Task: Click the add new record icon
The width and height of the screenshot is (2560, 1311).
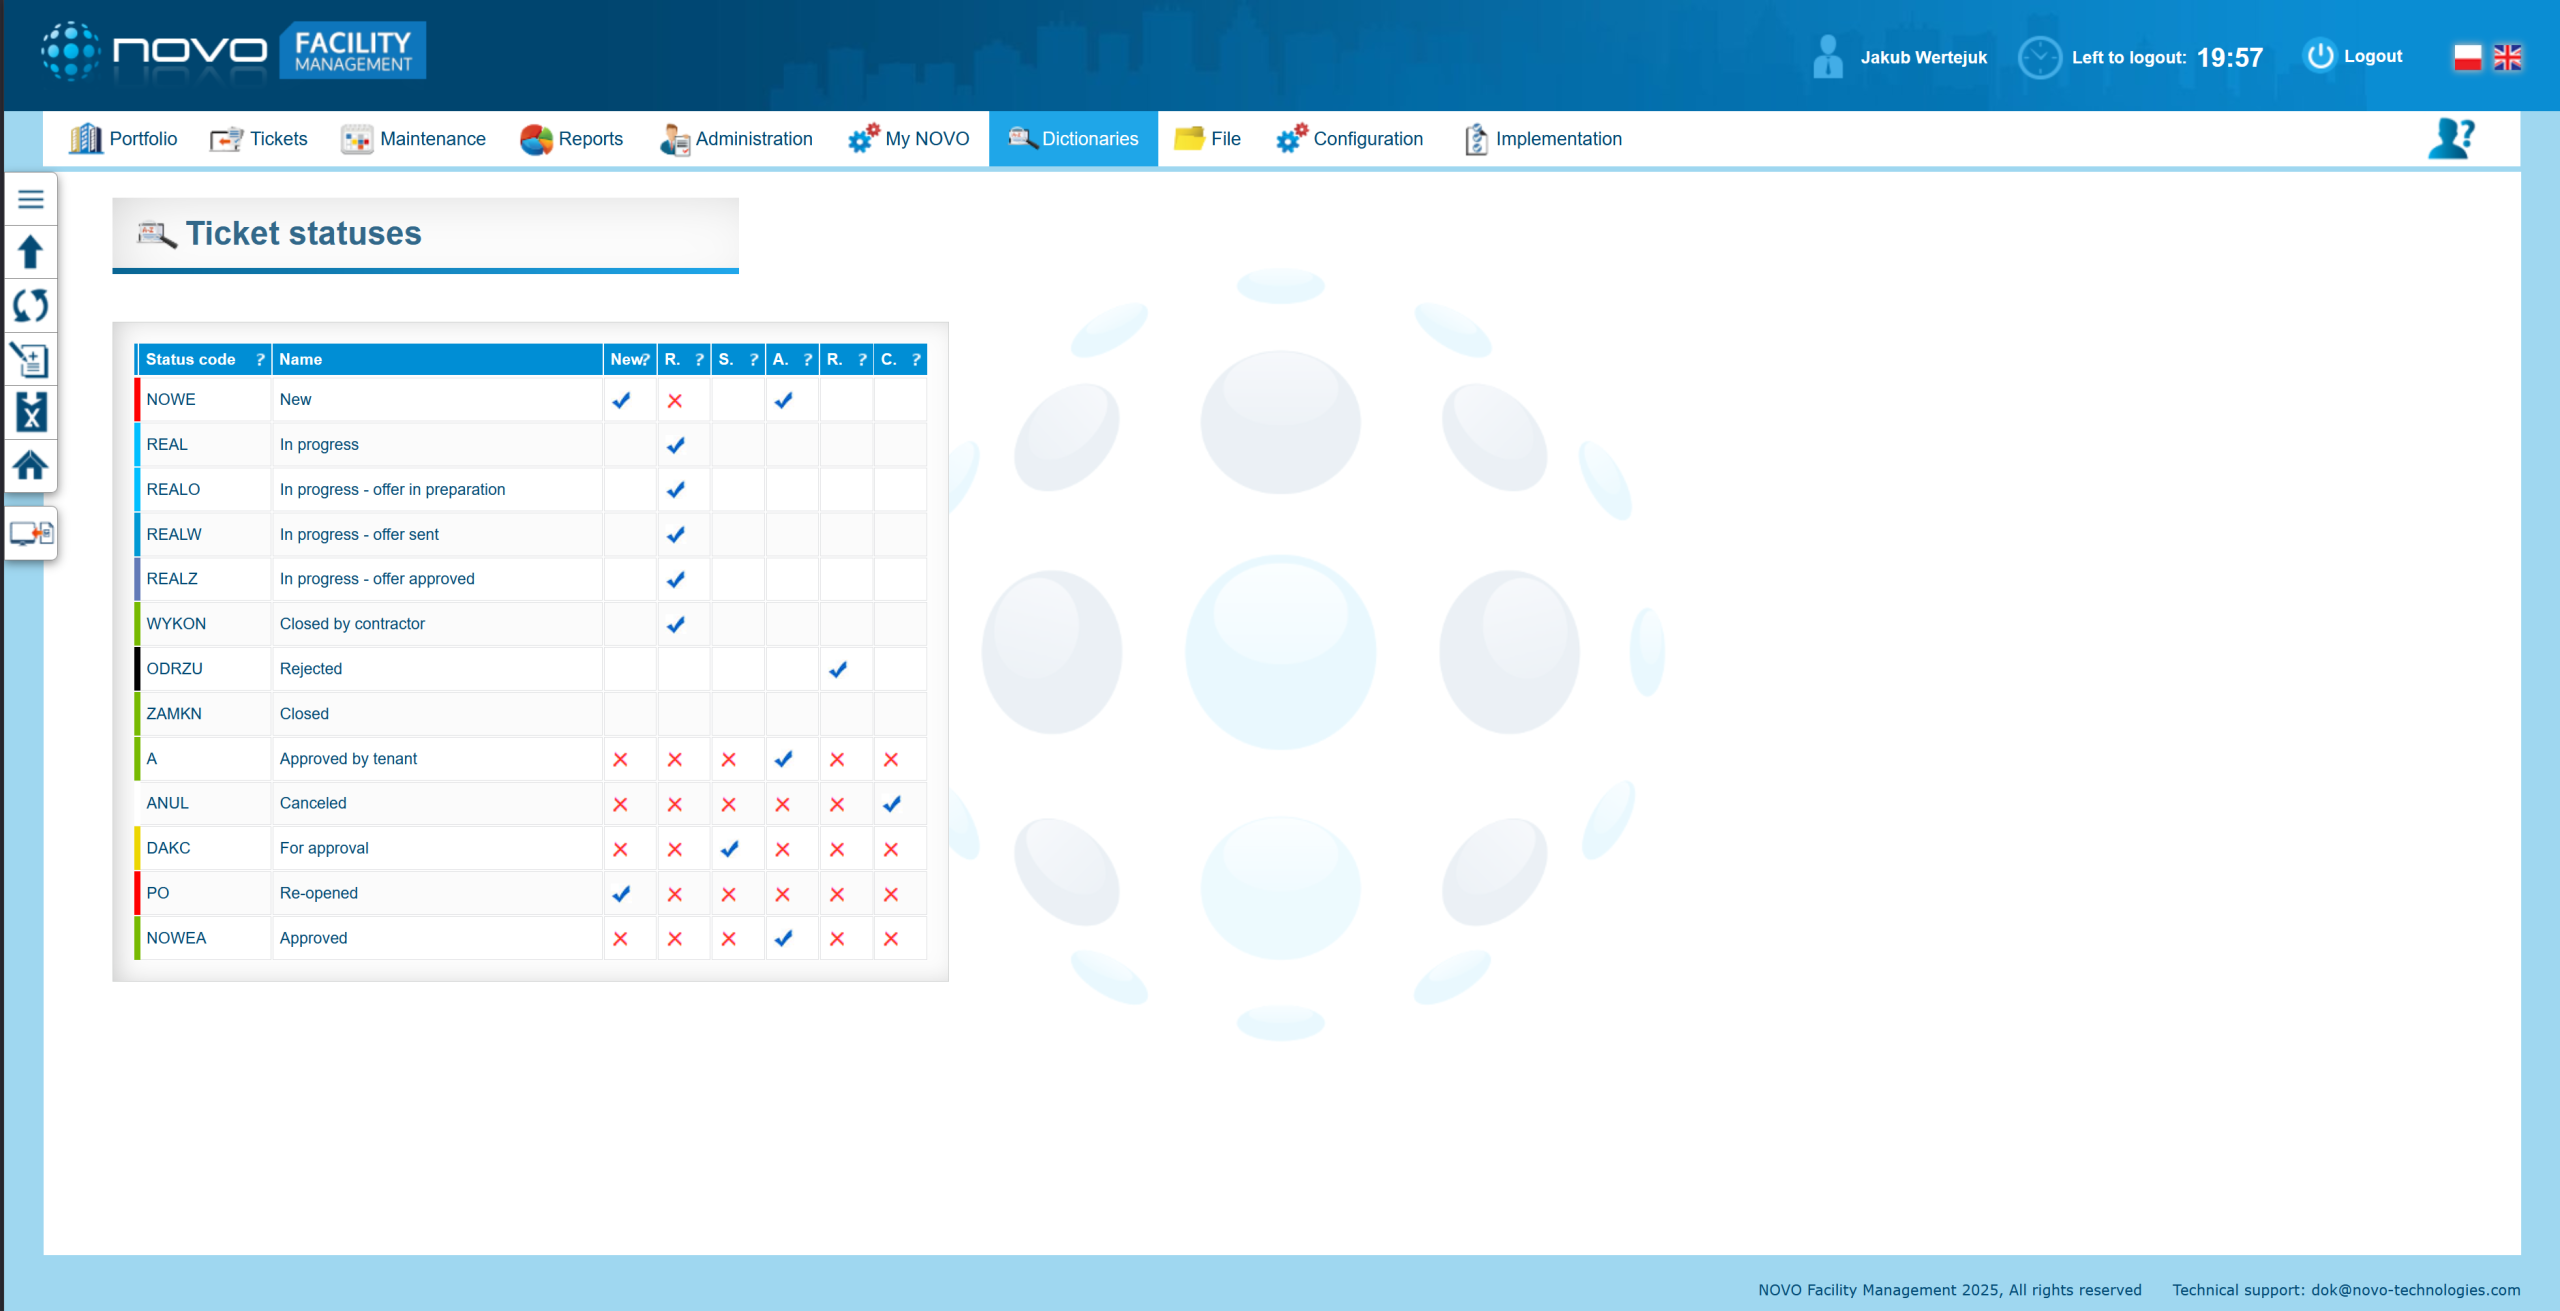Action: pyautogui.click(x=31, y=359)
